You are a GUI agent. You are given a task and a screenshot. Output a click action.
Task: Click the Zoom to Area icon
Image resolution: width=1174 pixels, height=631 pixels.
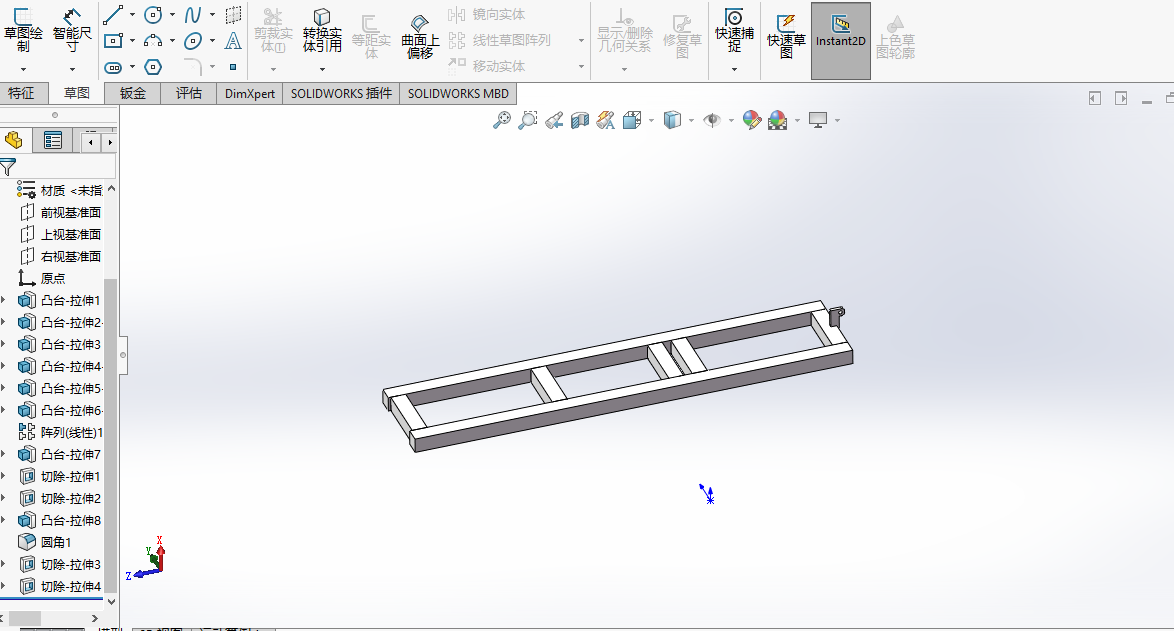tap(528, 120)
